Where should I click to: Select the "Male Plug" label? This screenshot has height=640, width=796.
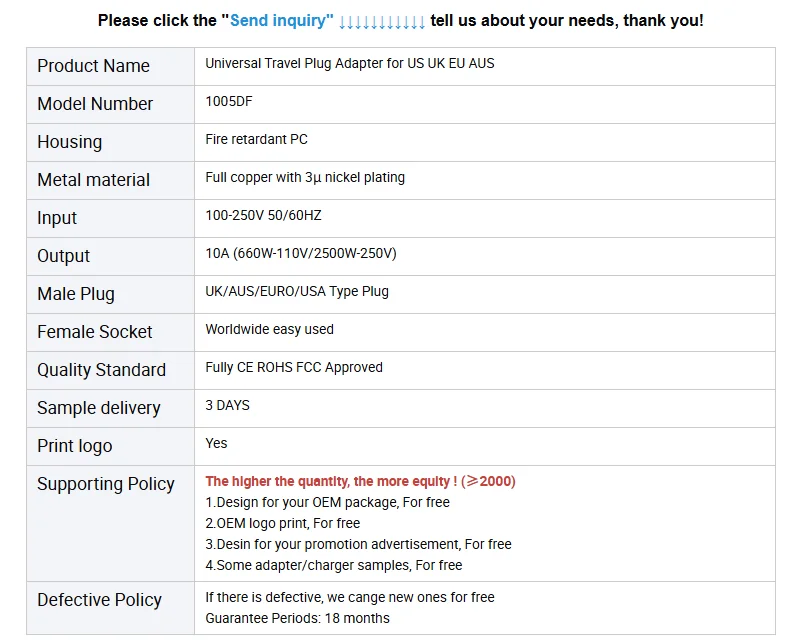pos(76,294)
